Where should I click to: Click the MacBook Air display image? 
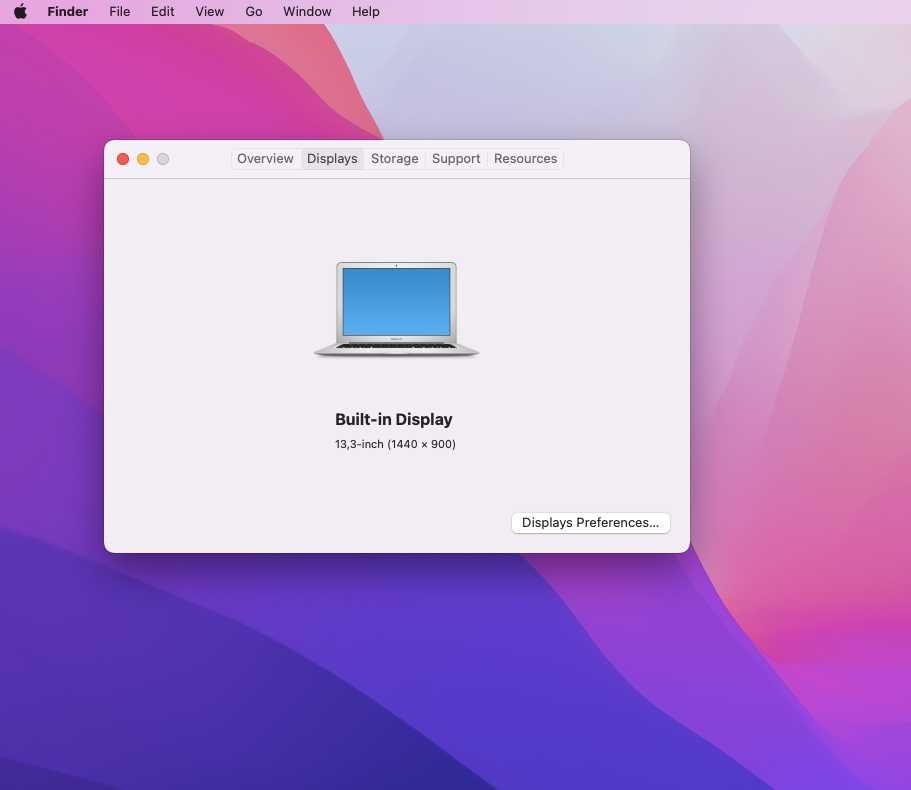[x=396, y=308]
